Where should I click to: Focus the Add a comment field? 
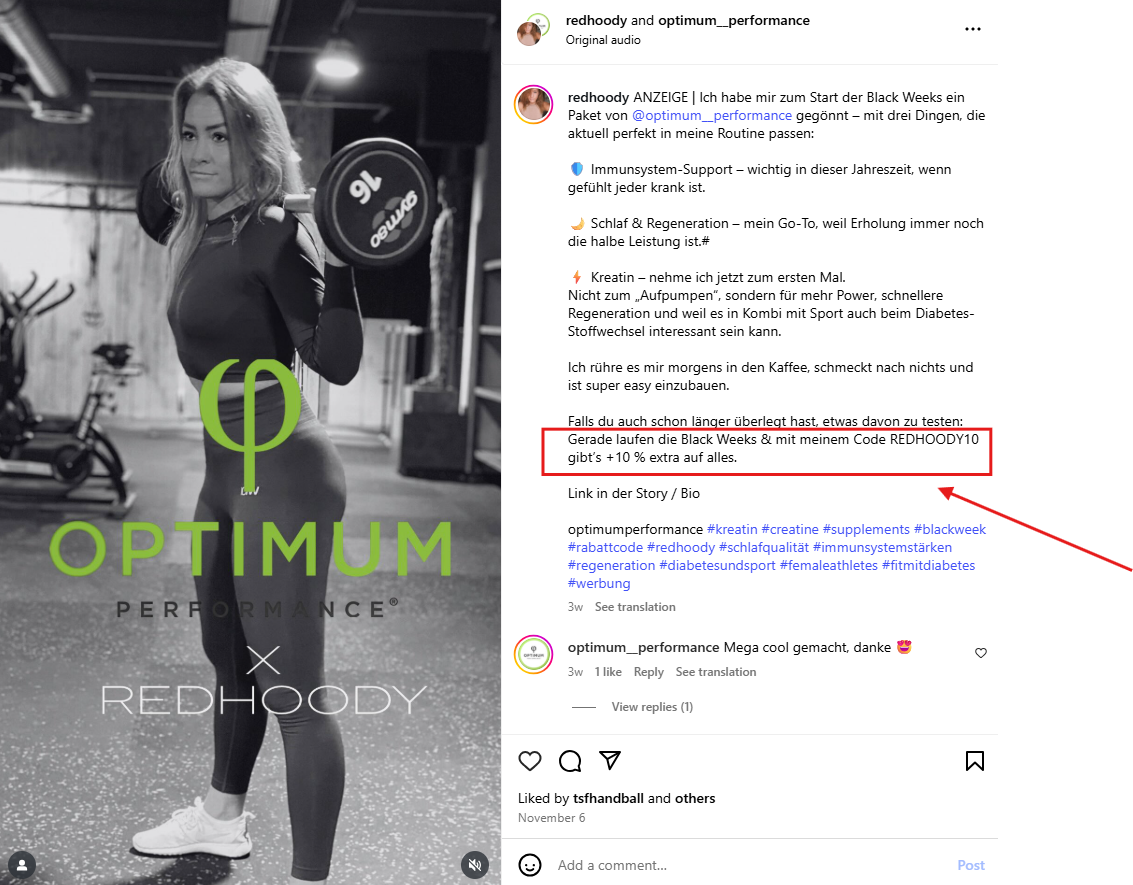pos(751,865)
